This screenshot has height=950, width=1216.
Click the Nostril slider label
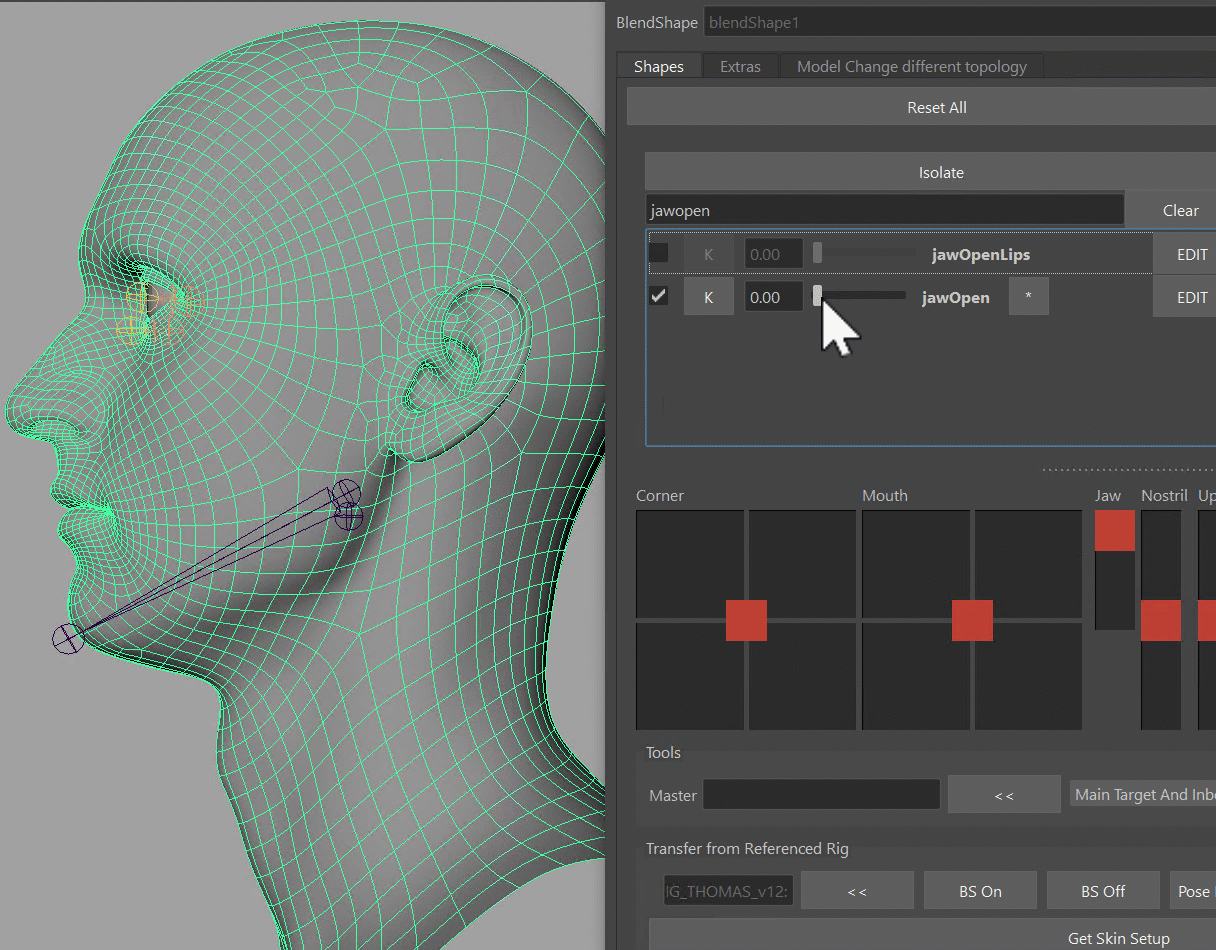[x=1164, y=495]
